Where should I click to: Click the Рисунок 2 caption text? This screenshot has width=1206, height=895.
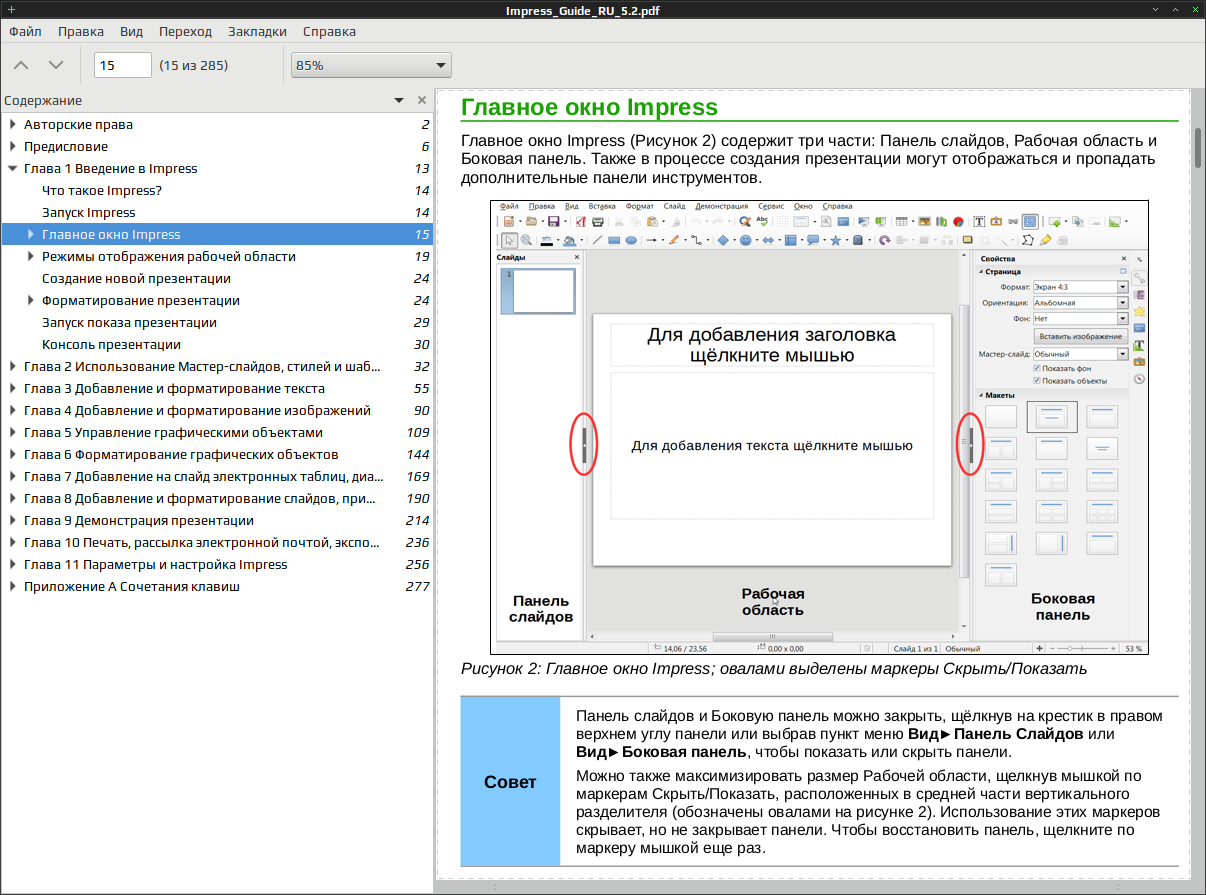coord(773,668)
